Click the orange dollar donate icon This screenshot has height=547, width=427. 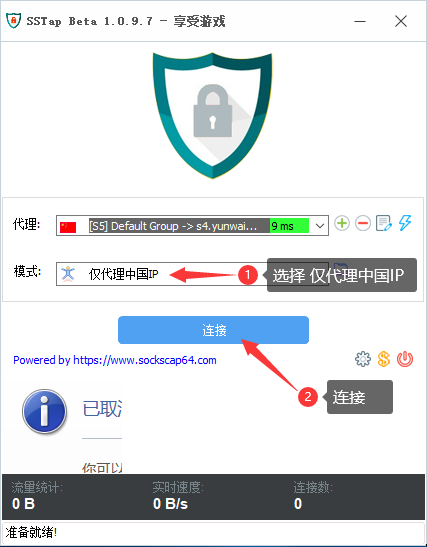(384, 359)
